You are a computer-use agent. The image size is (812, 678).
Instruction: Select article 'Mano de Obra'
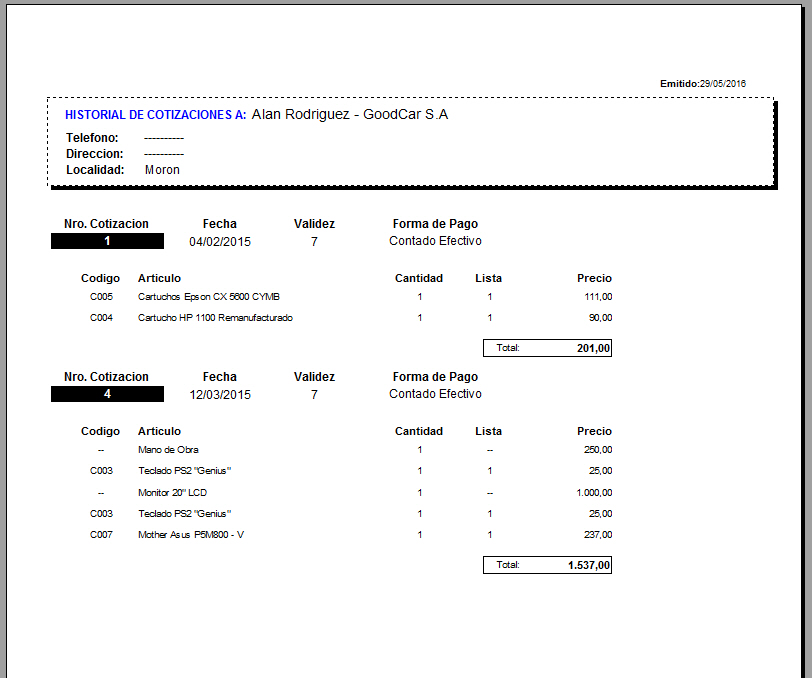pyautogui.click(x=168, y=450)
